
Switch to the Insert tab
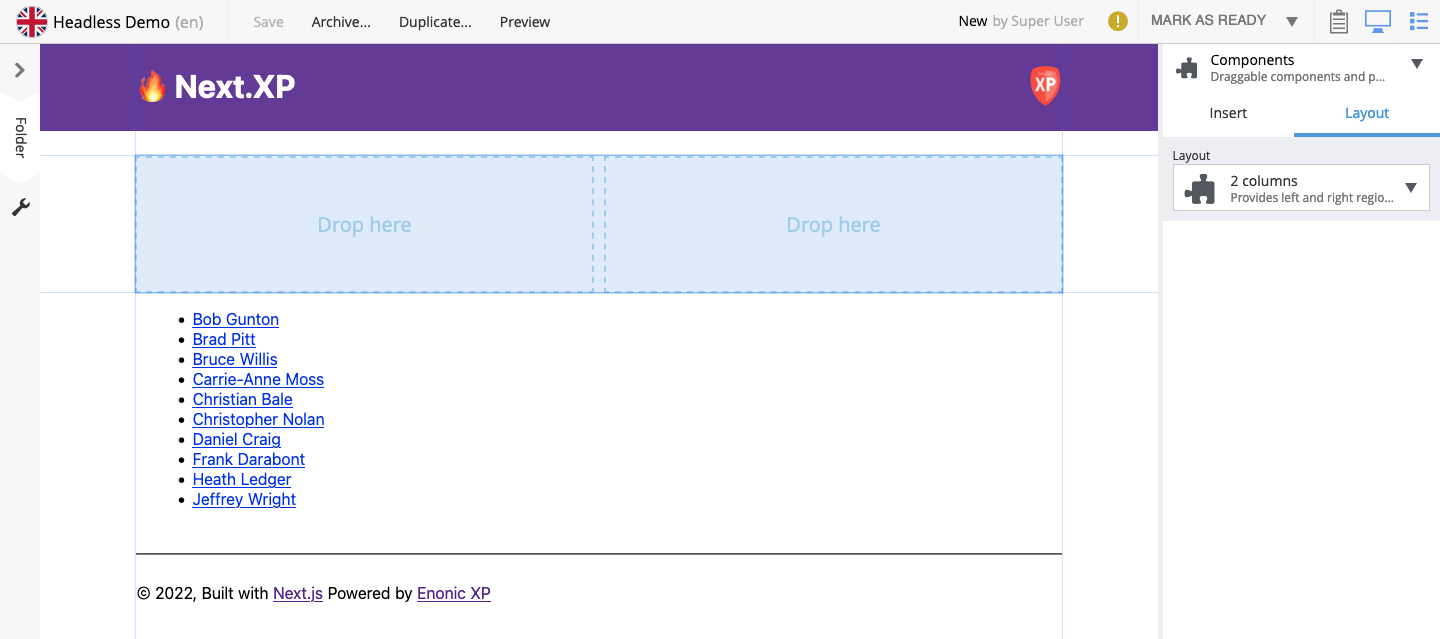coord(1228,113)
